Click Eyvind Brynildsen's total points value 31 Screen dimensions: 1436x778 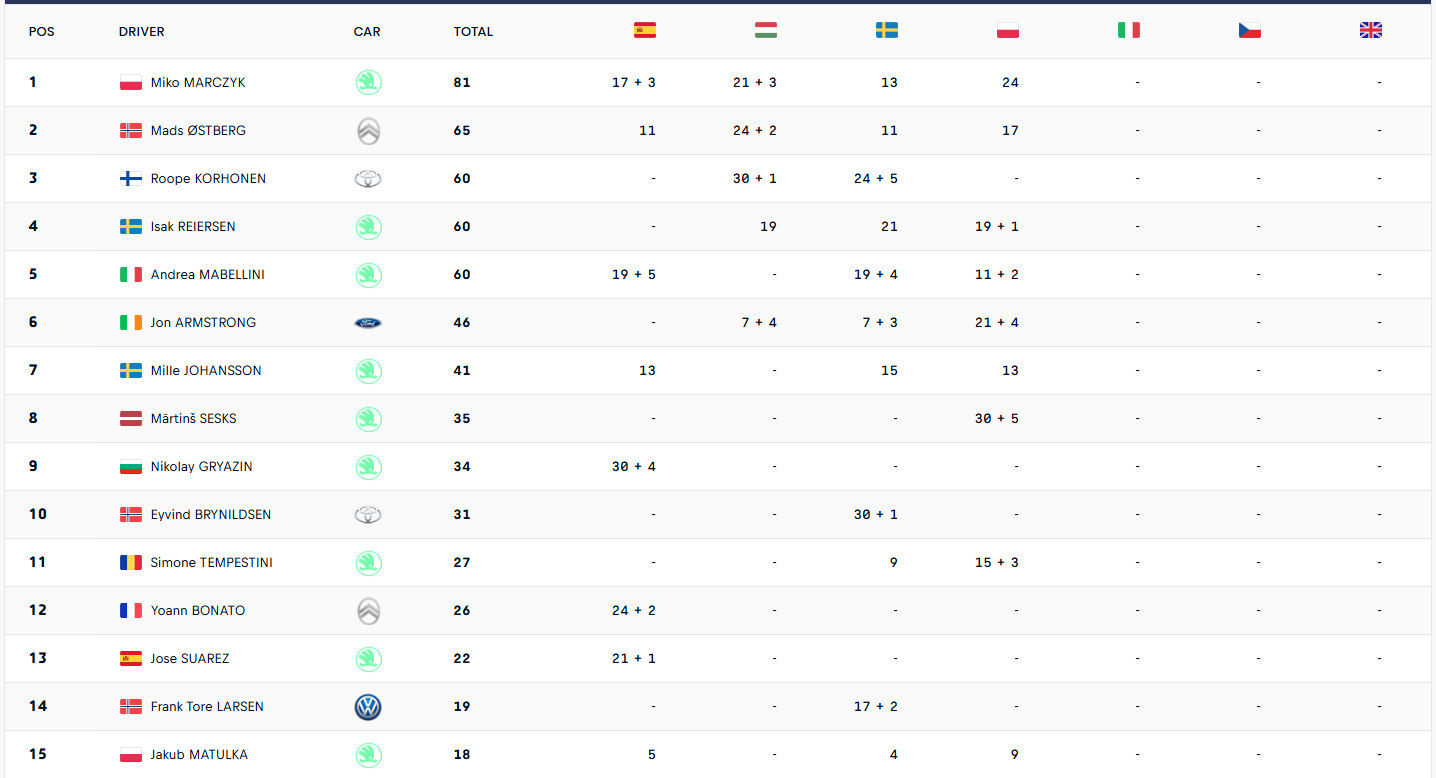[462, 515]
